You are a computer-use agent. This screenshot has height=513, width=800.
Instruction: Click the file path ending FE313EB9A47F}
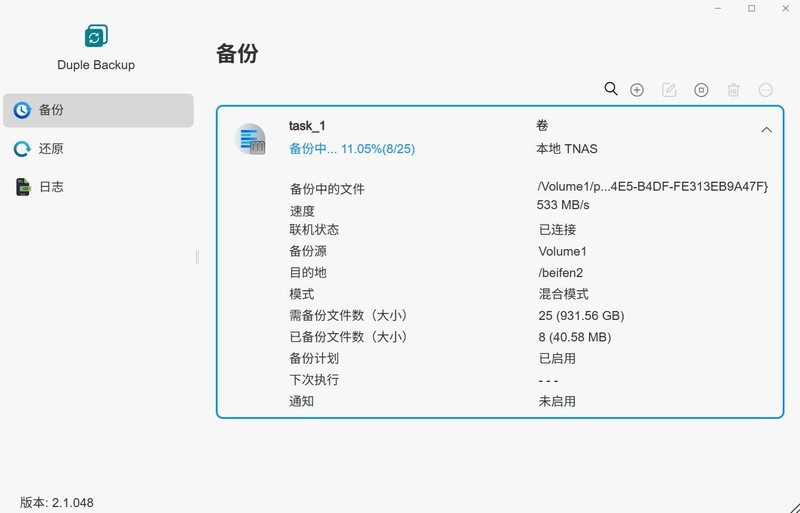pyautogui.click(x=653, y=186)
